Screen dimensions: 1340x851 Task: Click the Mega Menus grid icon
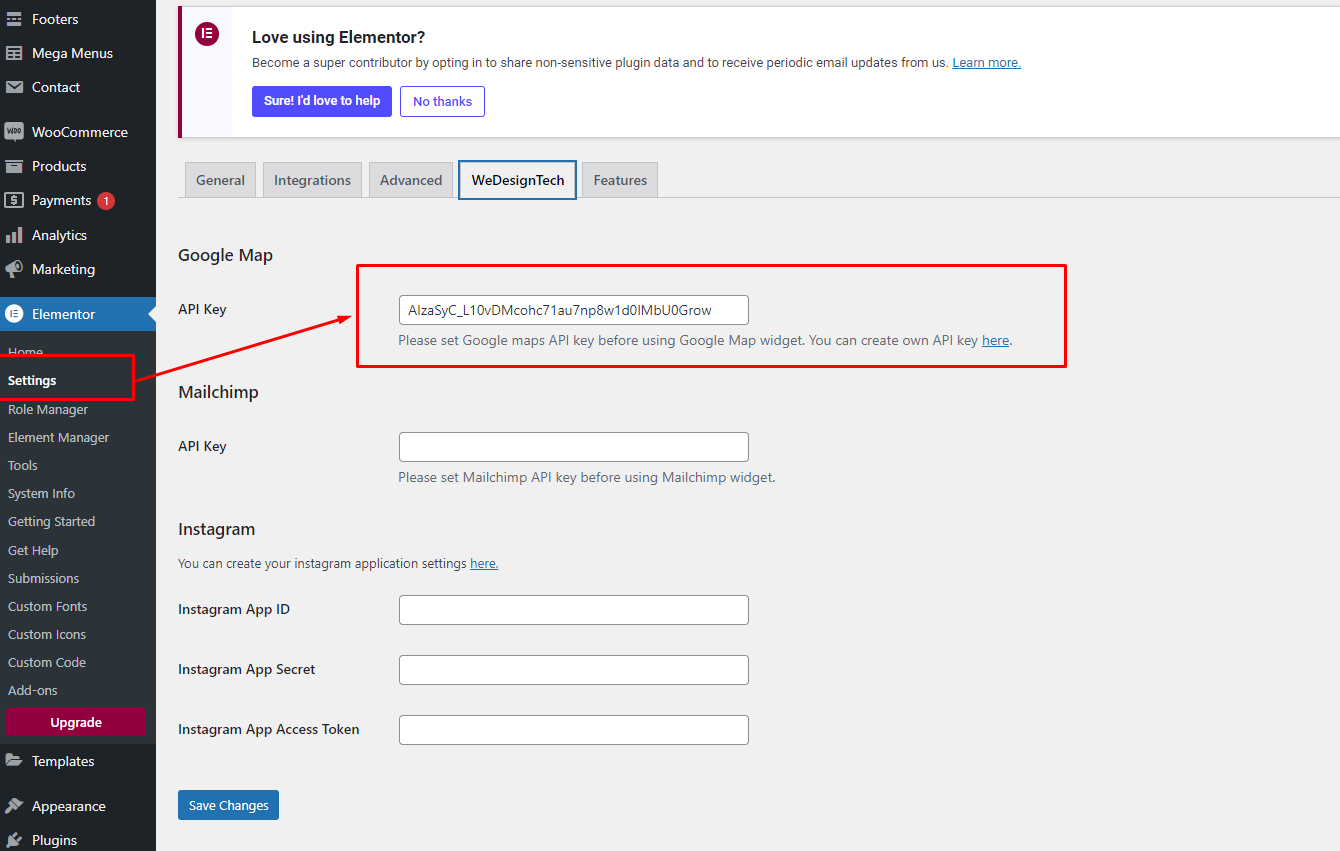(x=14, y=53)
